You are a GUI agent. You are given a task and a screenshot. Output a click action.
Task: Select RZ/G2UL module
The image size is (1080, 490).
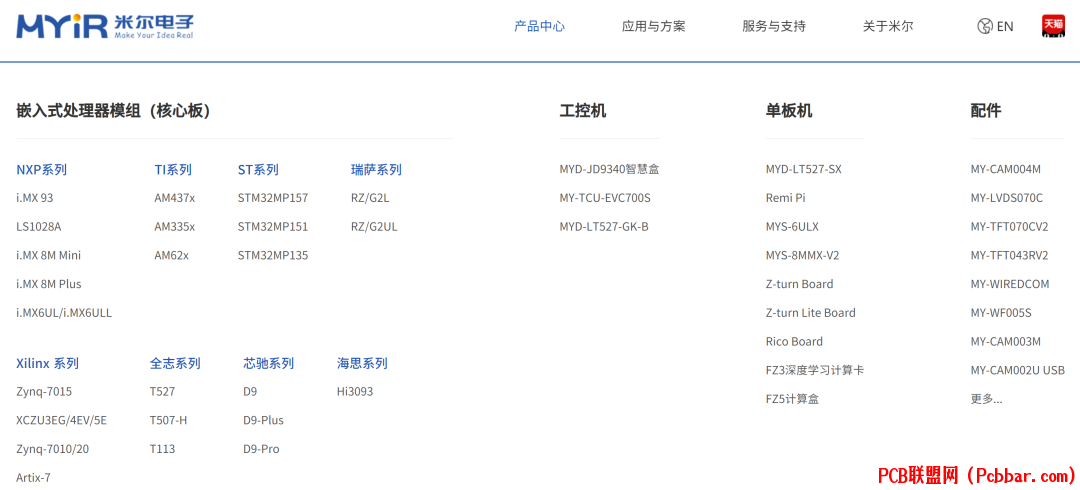click(374, 227)
